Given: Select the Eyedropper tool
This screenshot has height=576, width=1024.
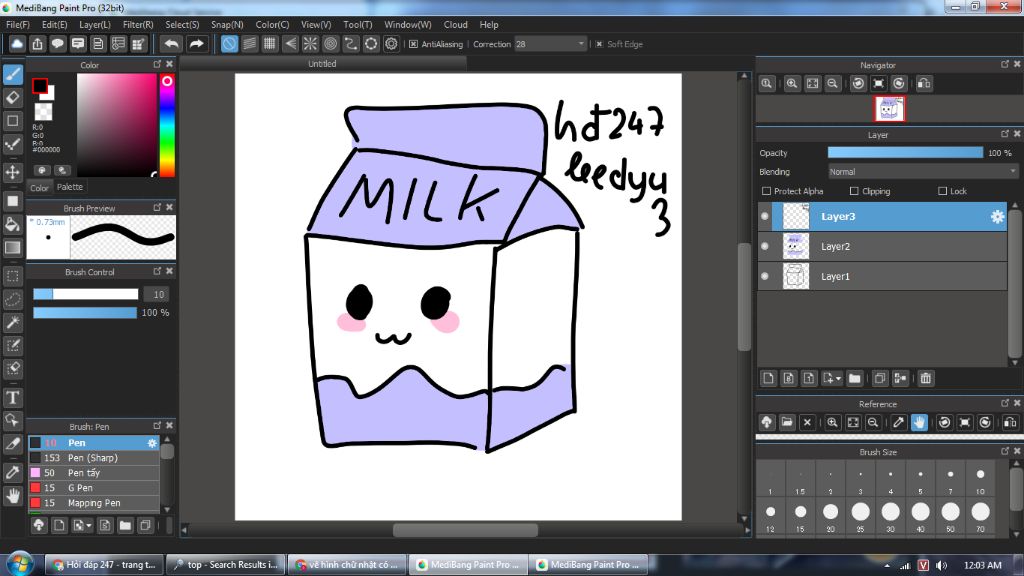Looking at the screenshot, I should coord(13,472).
